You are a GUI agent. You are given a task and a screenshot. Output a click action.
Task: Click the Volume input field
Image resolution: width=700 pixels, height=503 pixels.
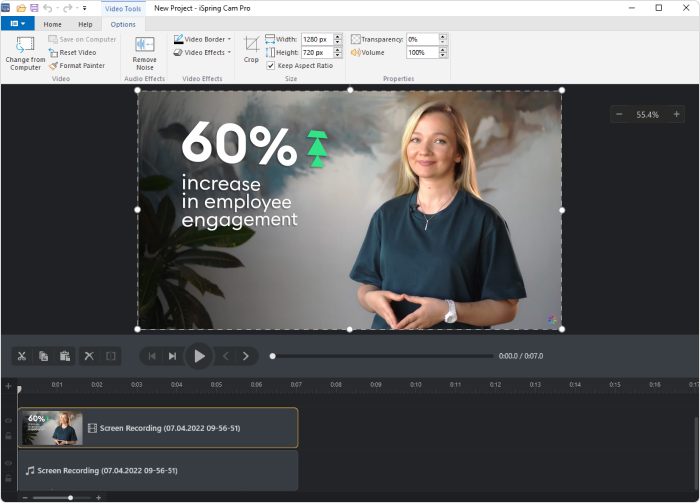tap(422, 53)
